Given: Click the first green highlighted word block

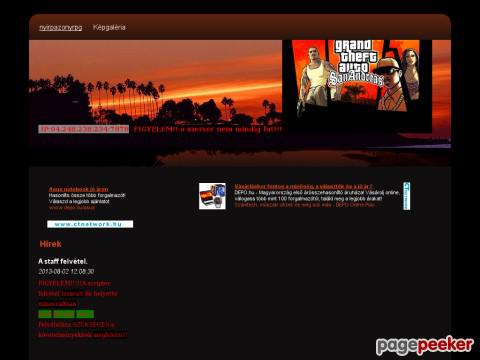Looking at the screenshot, I should coord(45,314).
